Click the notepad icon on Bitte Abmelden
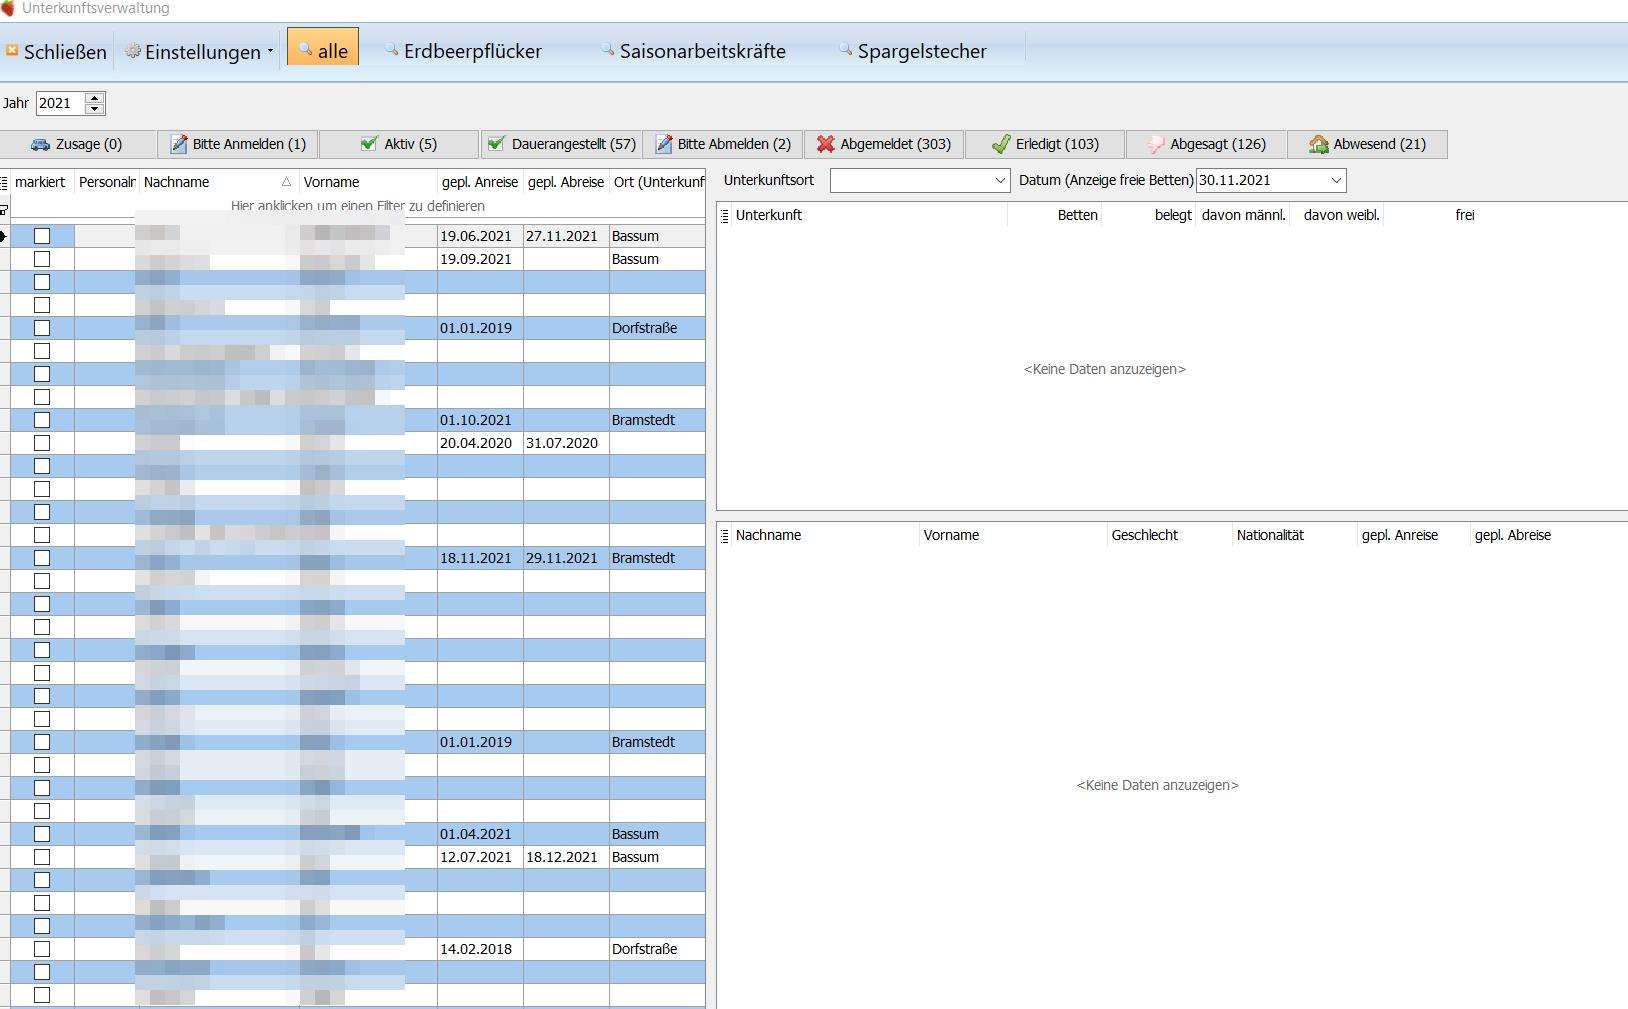This screenshot has height=1009, width=1628. (x=664, y=144)
